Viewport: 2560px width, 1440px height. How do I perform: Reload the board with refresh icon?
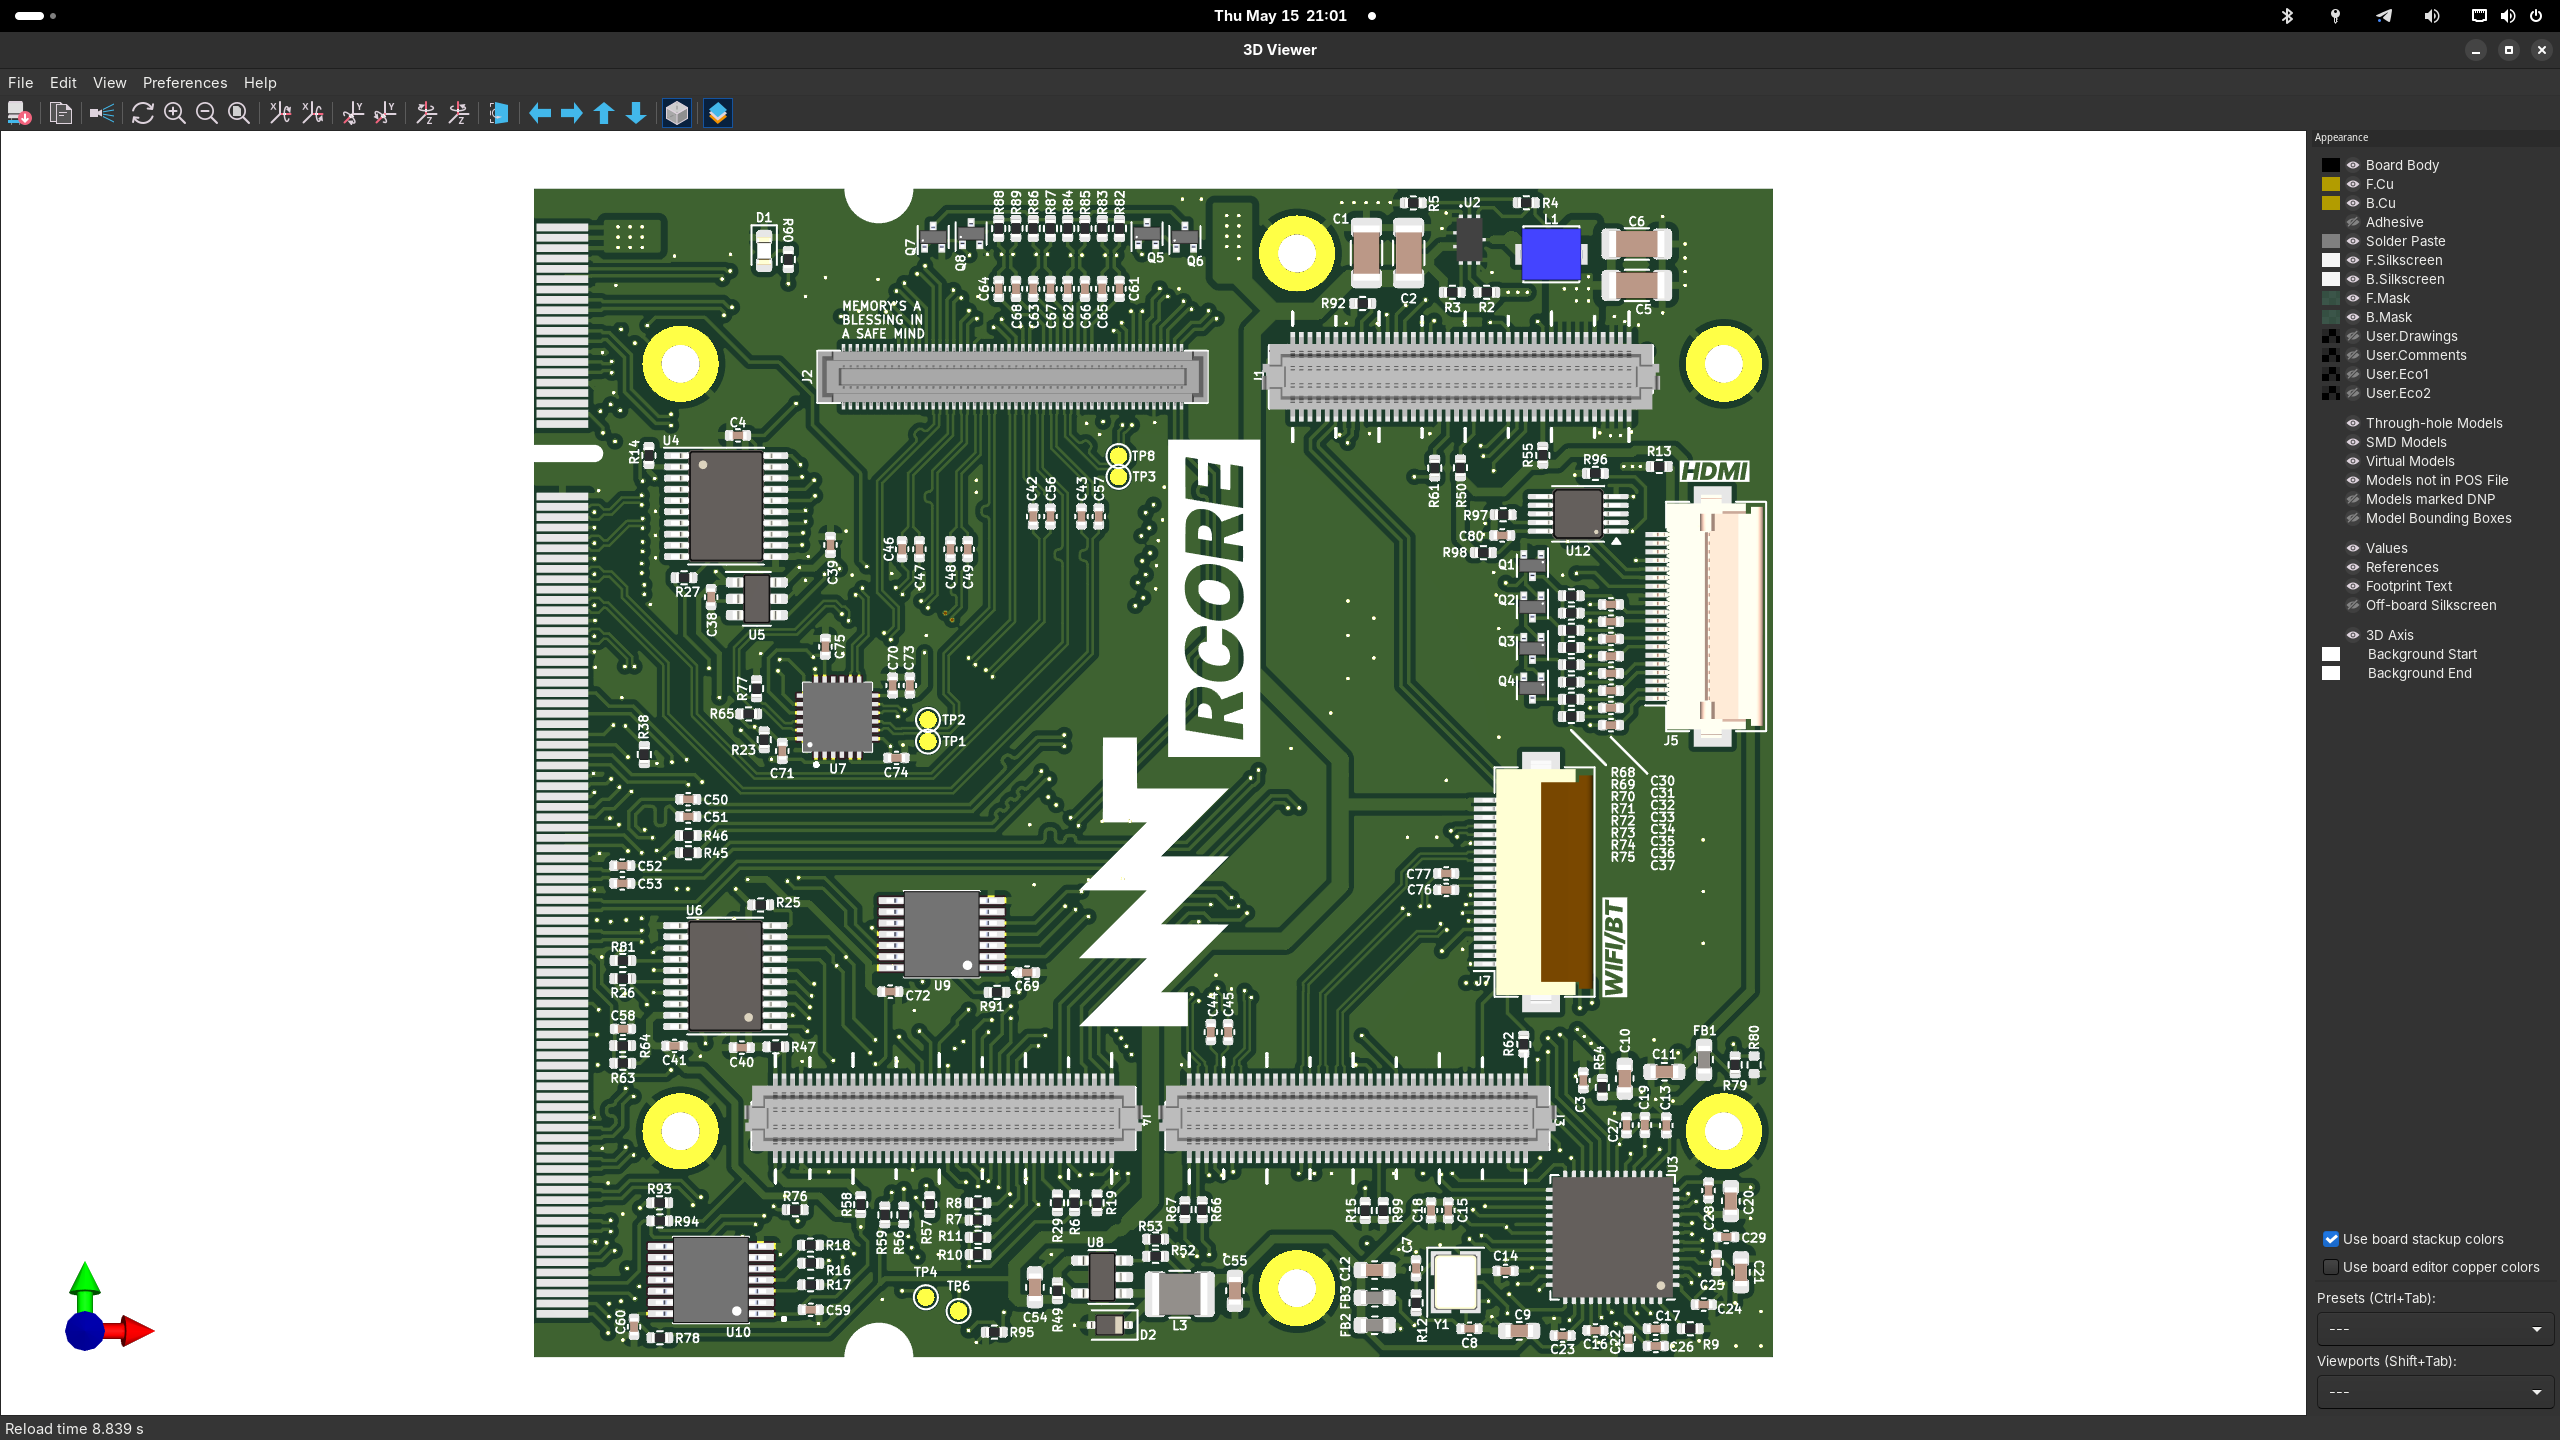tap(143, 113)
